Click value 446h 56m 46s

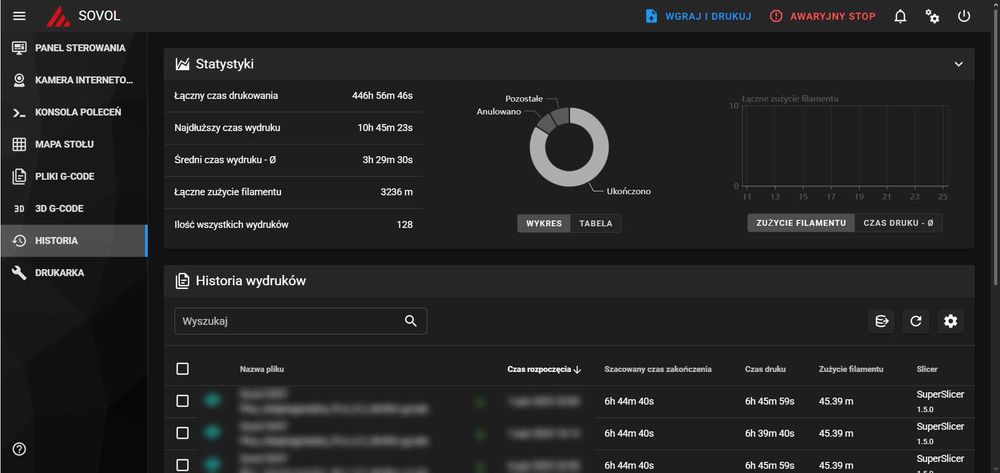point(382,96)
